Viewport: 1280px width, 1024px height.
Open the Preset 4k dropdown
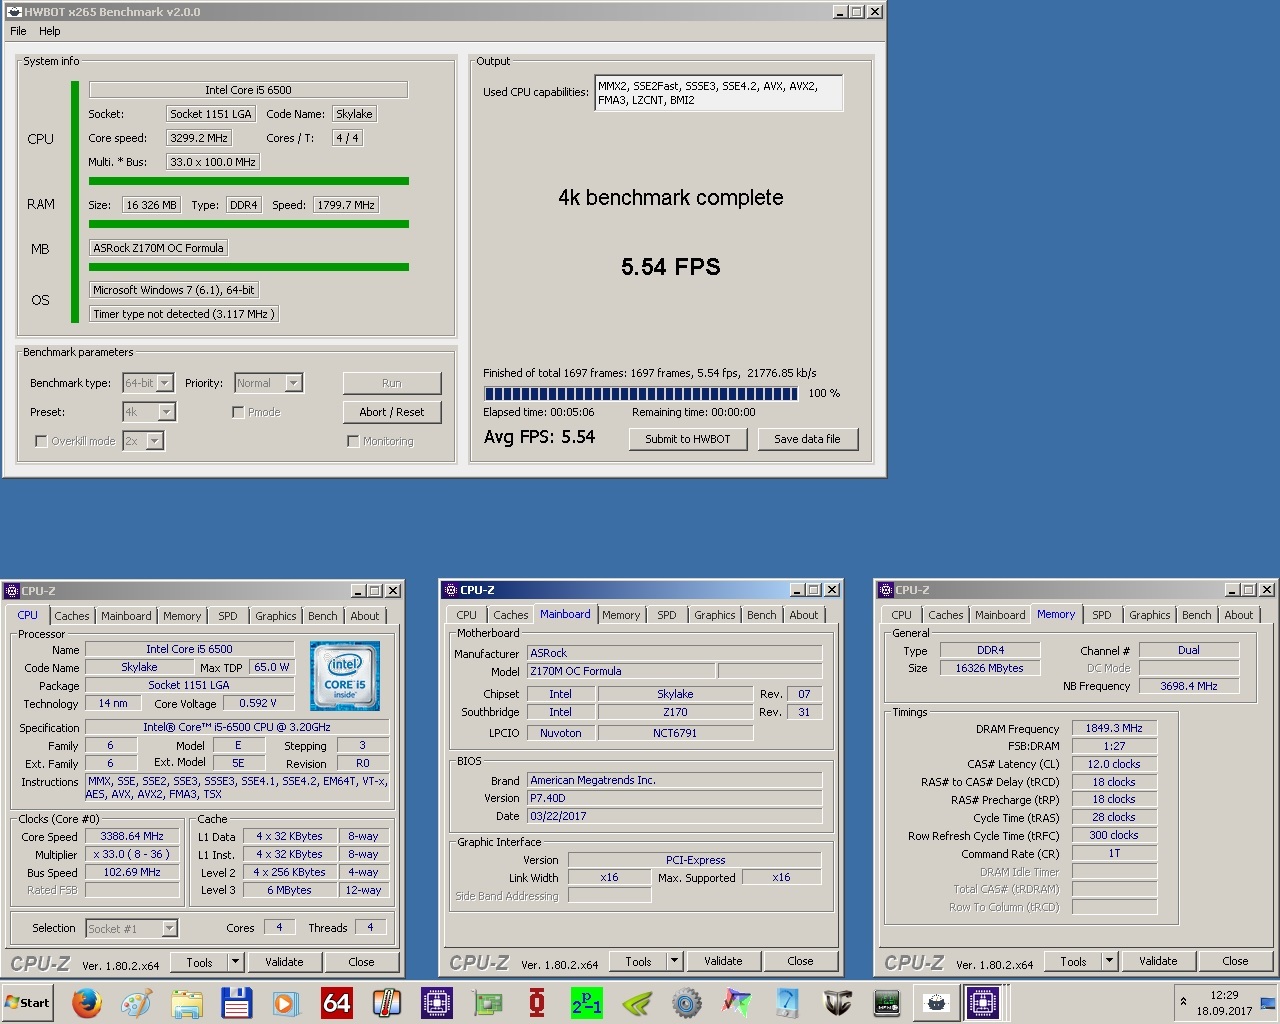point(149,412)
